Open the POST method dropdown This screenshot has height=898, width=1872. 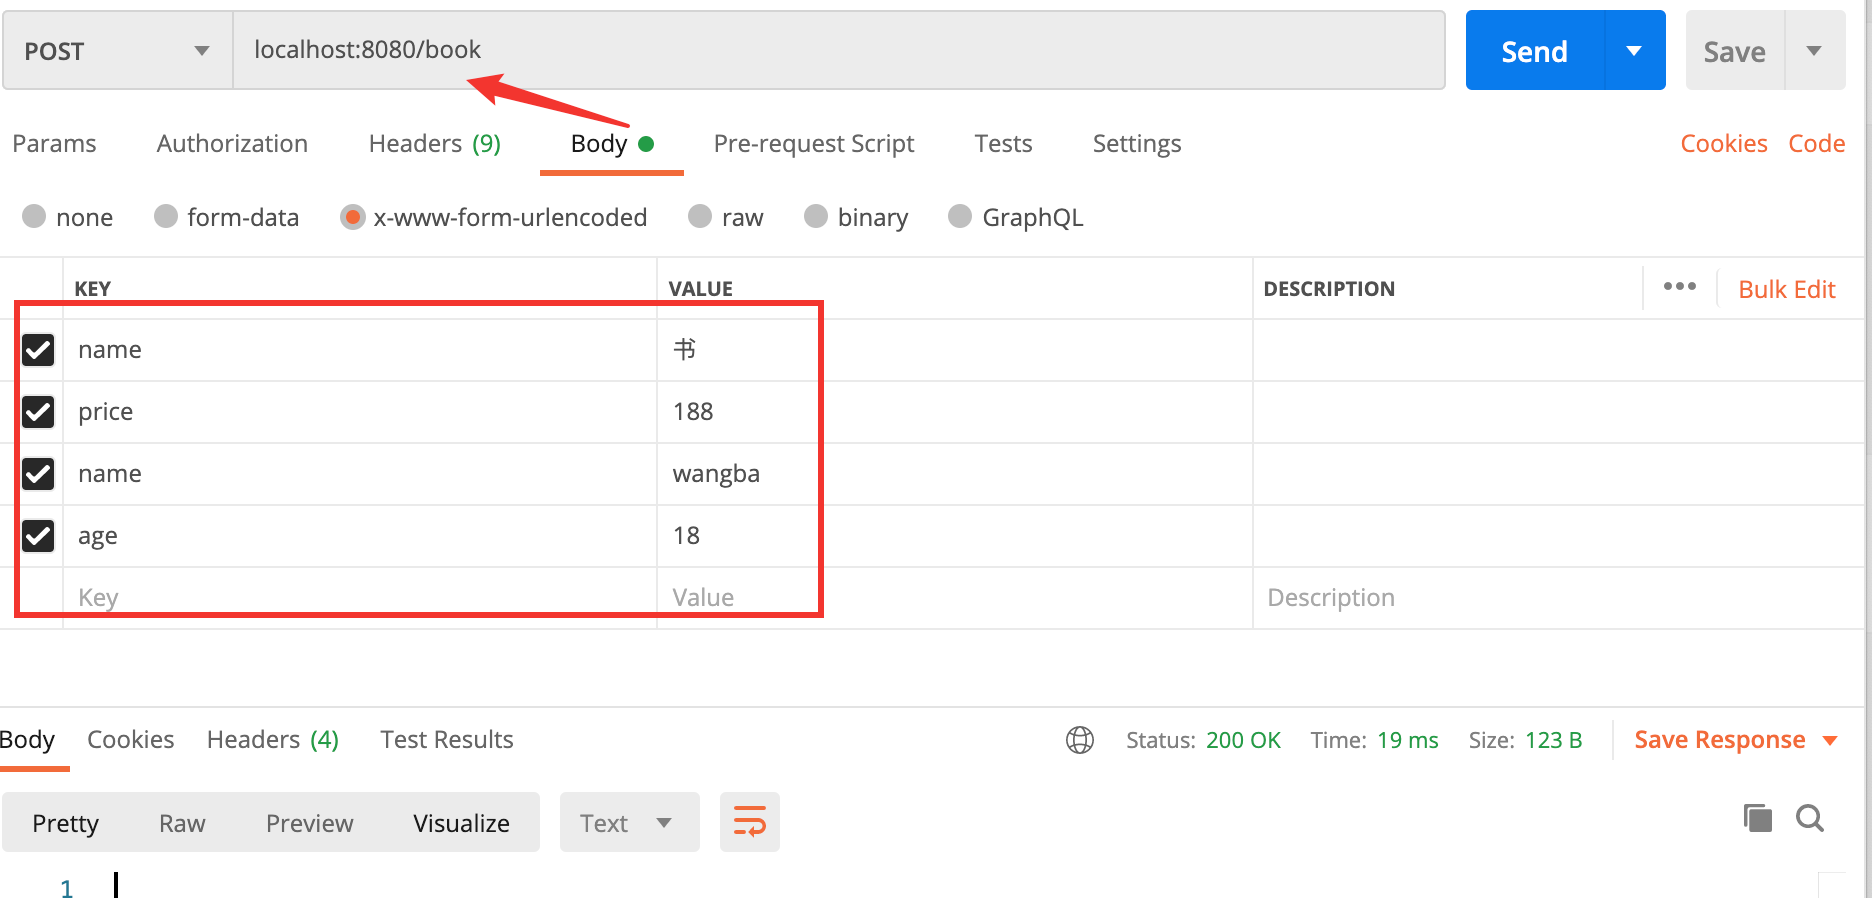coord(117,51)
